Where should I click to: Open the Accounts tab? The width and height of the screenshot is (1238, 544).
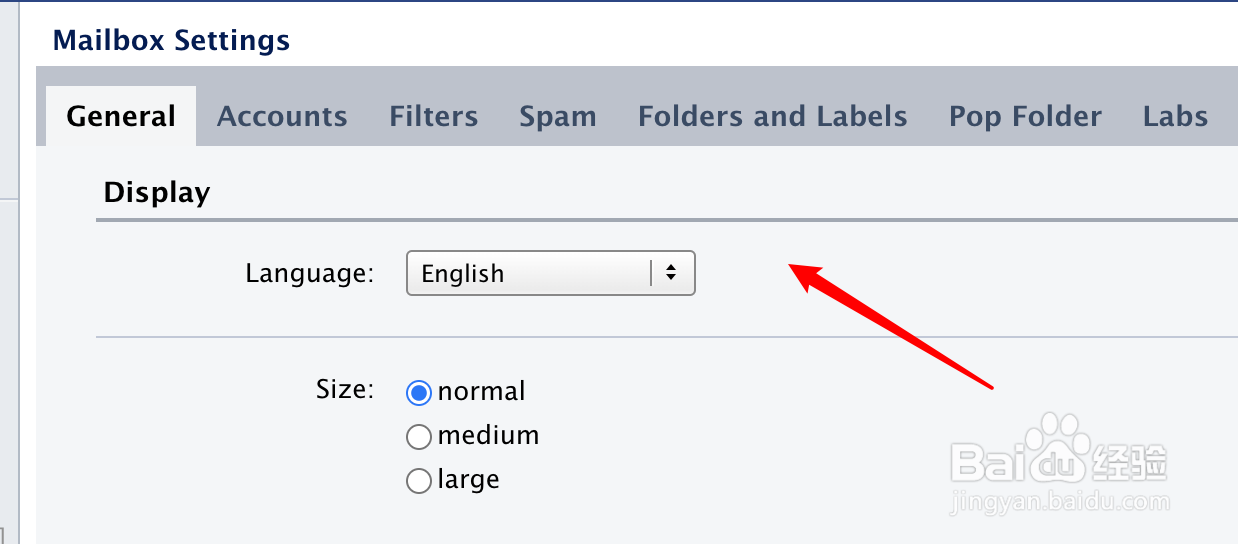point(282,117)
